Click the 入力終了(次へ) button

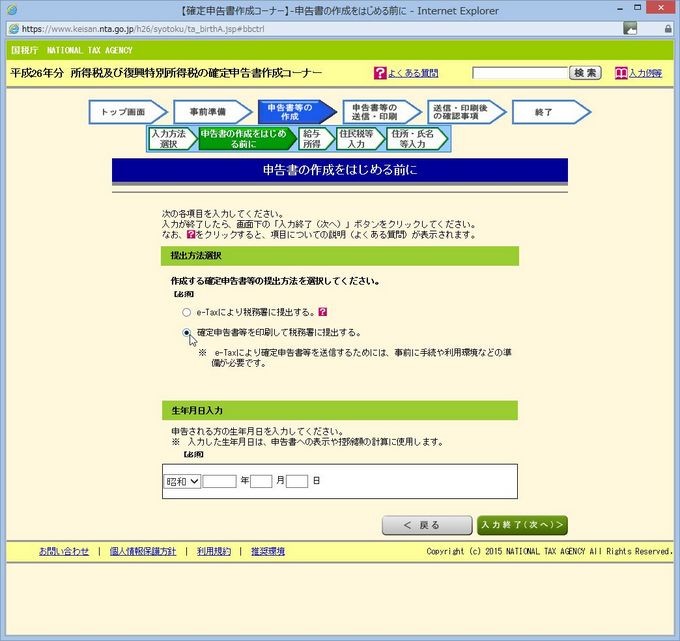click(522, 525)
